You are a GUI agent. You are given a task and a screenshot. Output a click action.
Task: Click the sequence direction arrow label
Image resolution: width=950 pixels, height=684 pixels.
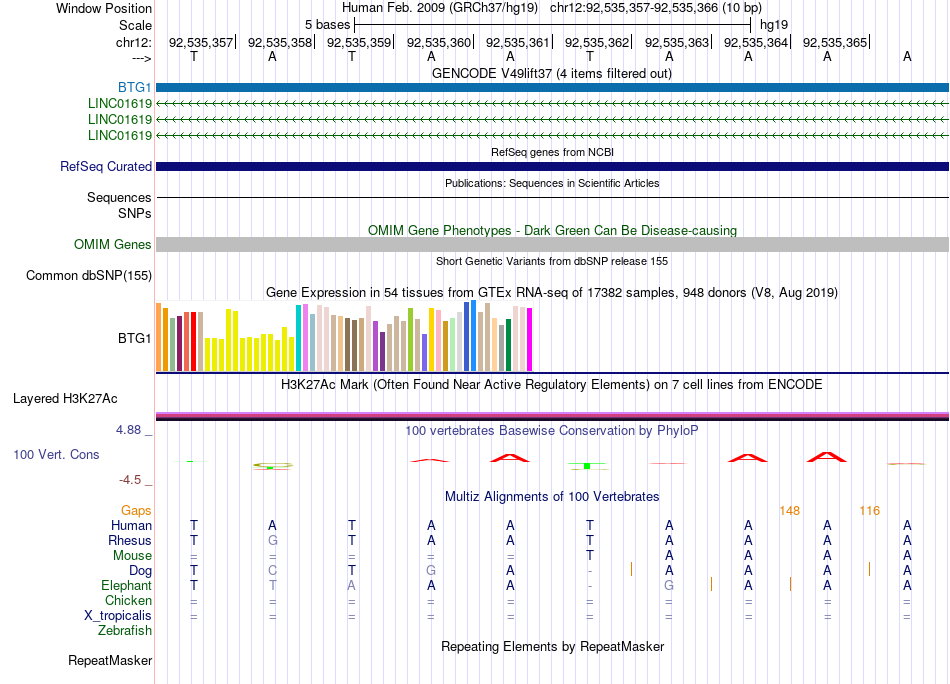[141, 58]
